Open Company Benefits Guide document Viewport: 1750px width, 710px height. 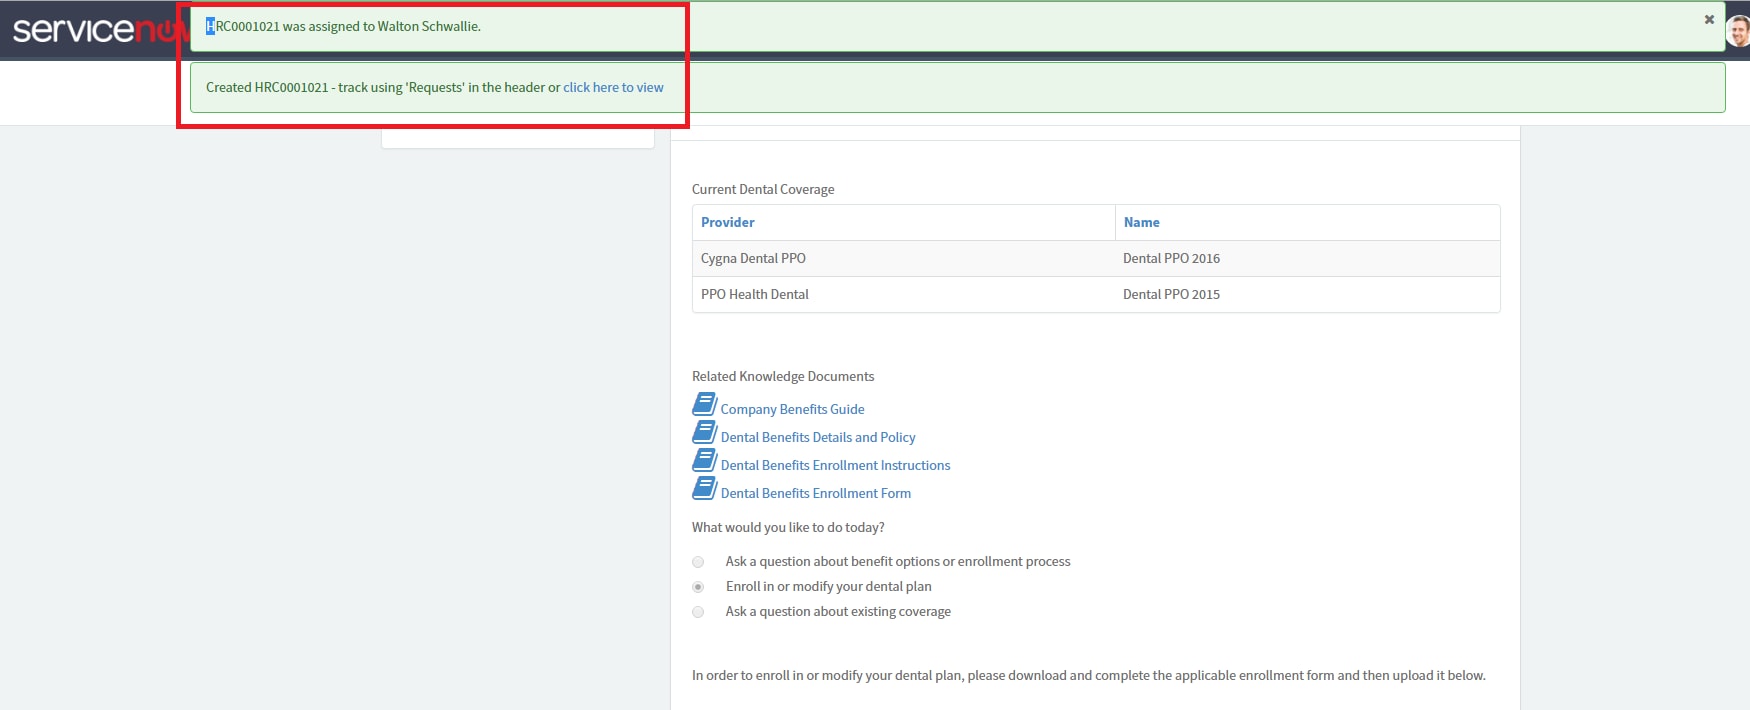click(792, 409)
